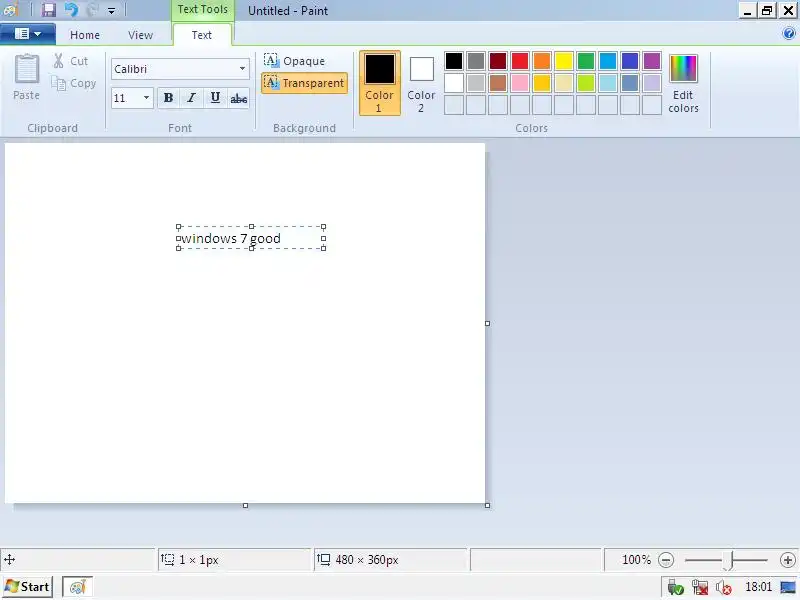Pick the light yellow cream swatch
This screenshot has height=600, width=800.
564,83
